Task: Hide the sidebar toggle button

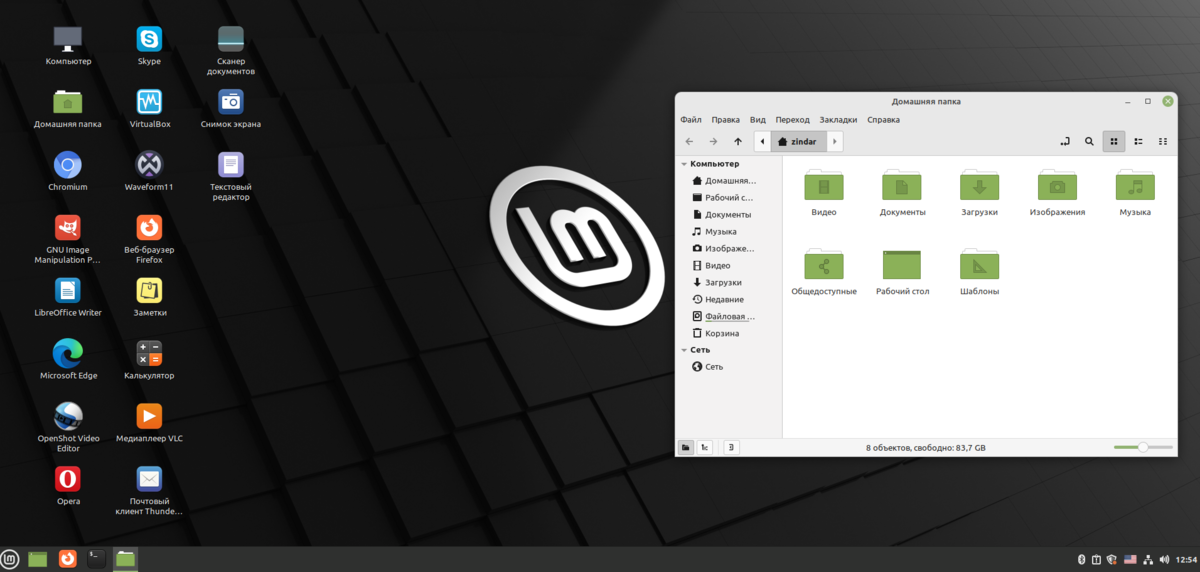Action: [731, 448]
